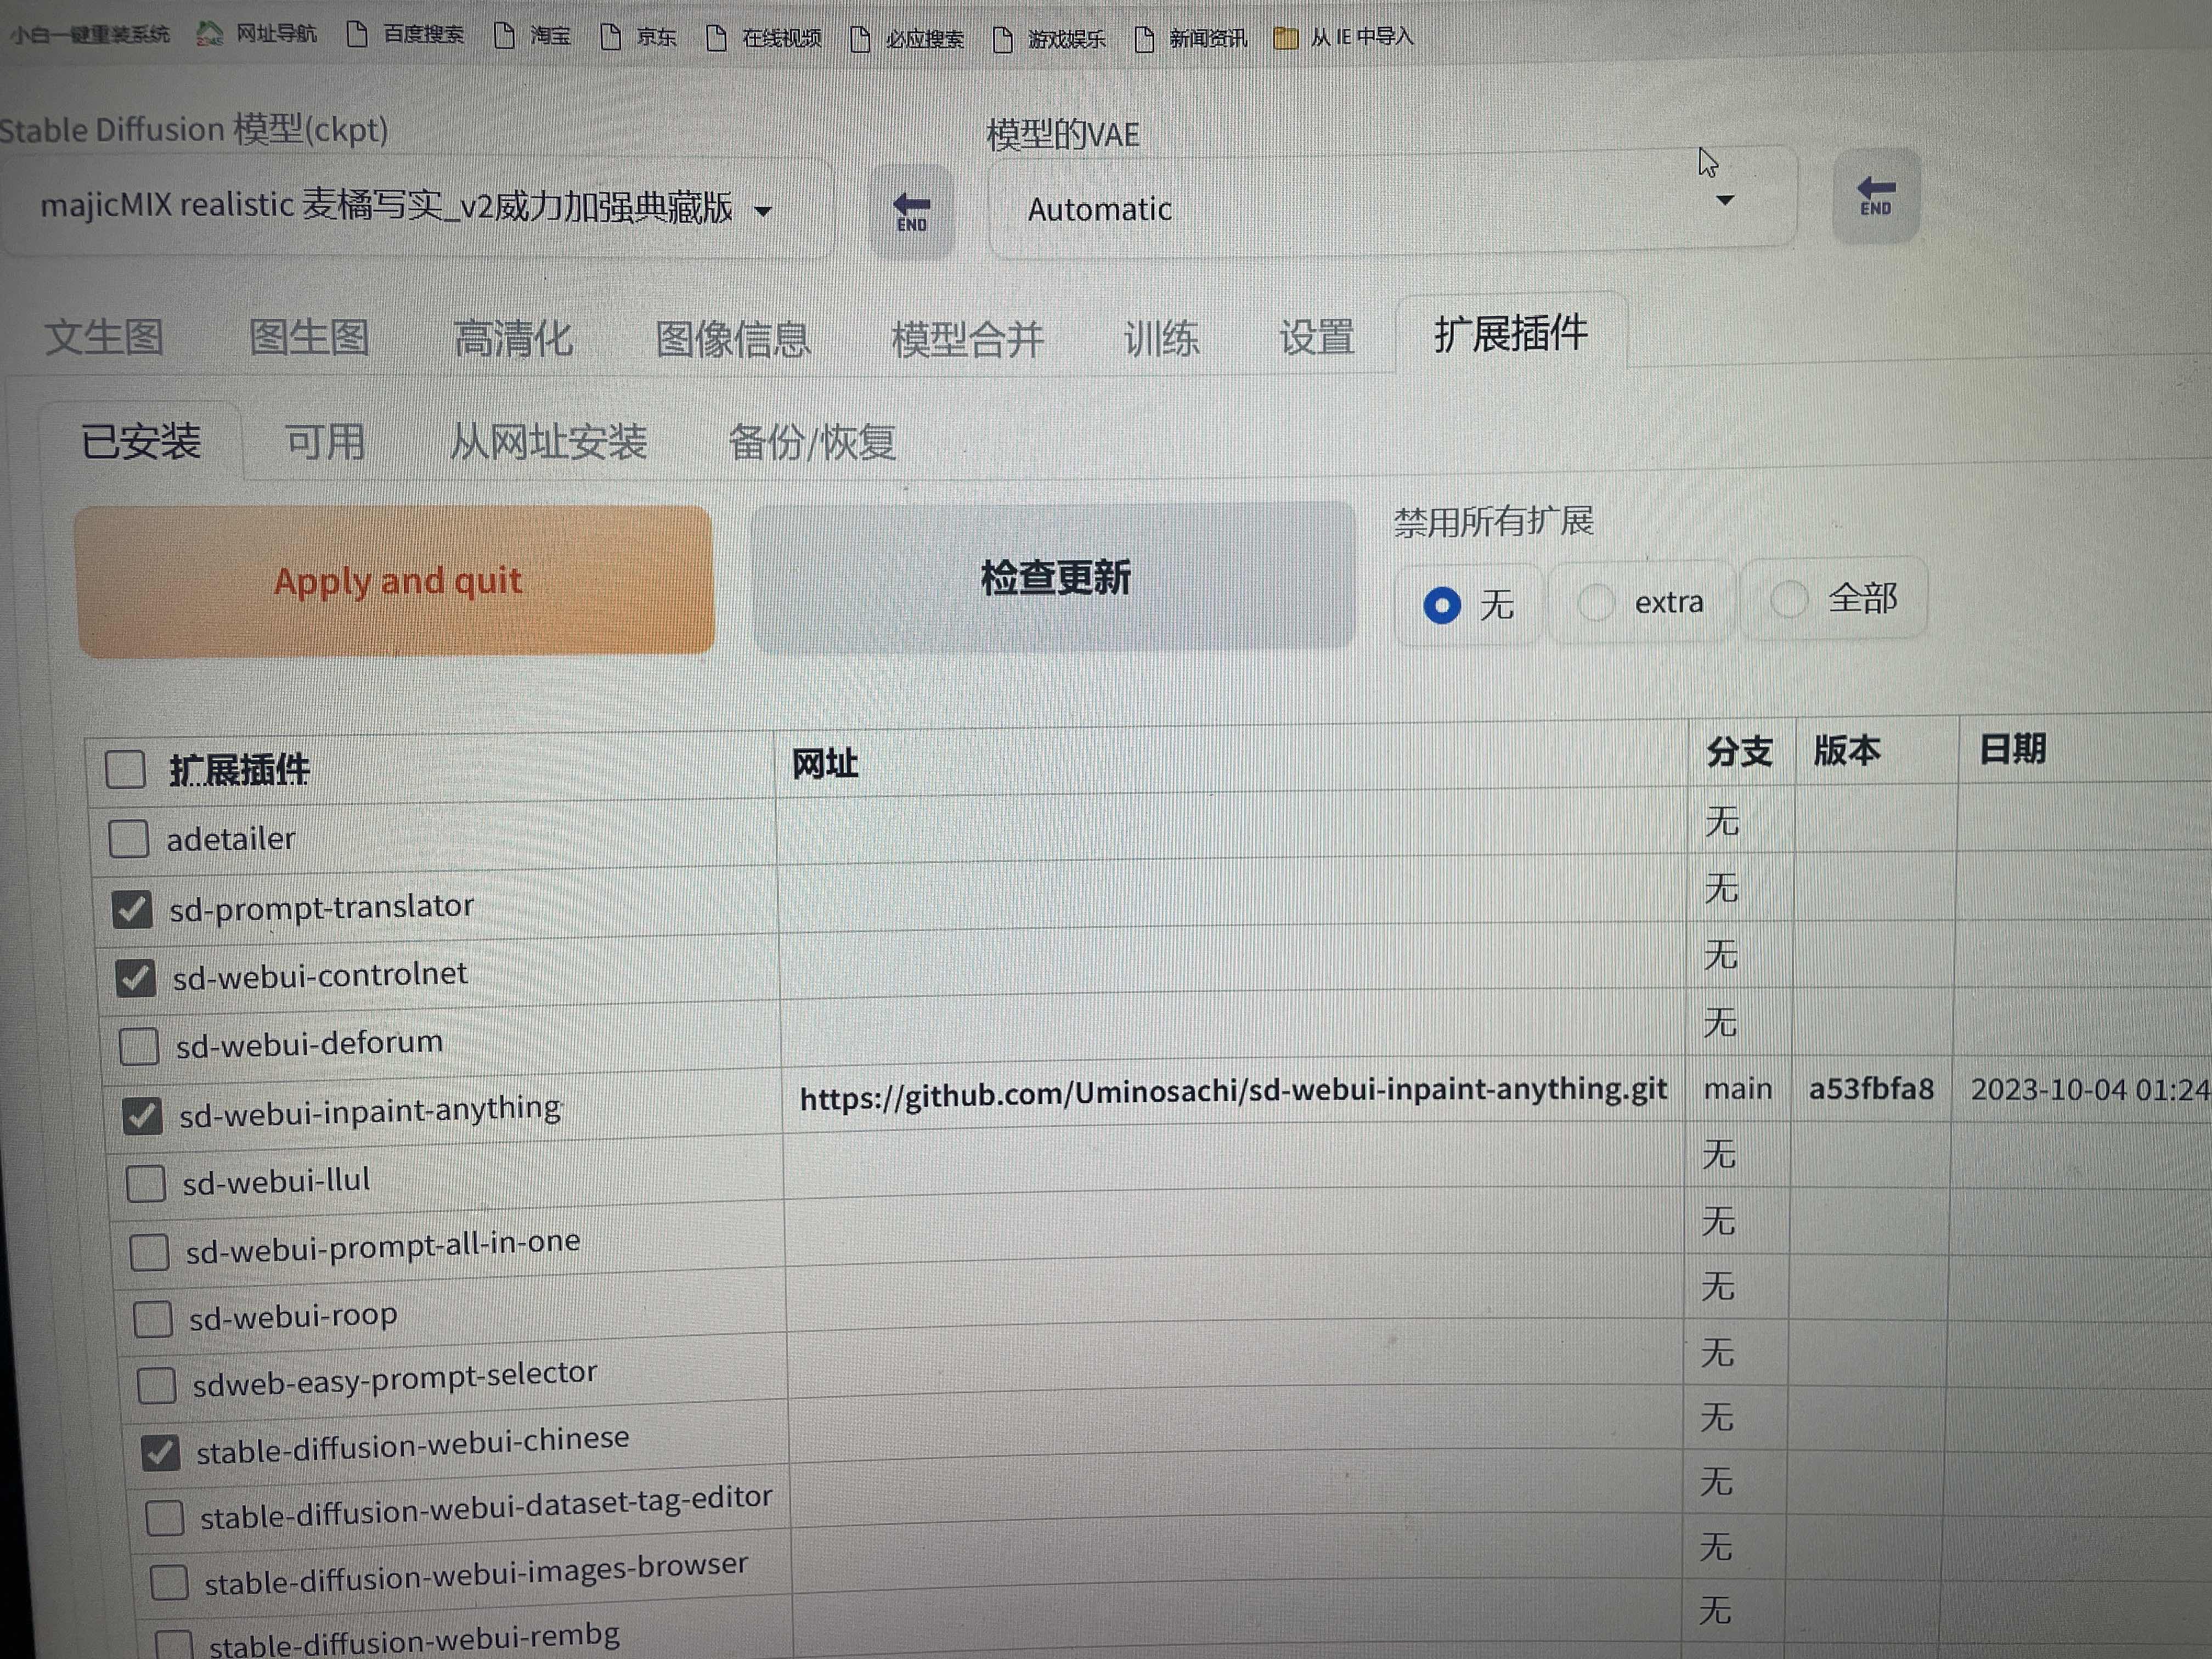The height and width of the screenshot is (1659, 2212).
Task: Click the 分支 column header
Action: tap(1739, 751)
